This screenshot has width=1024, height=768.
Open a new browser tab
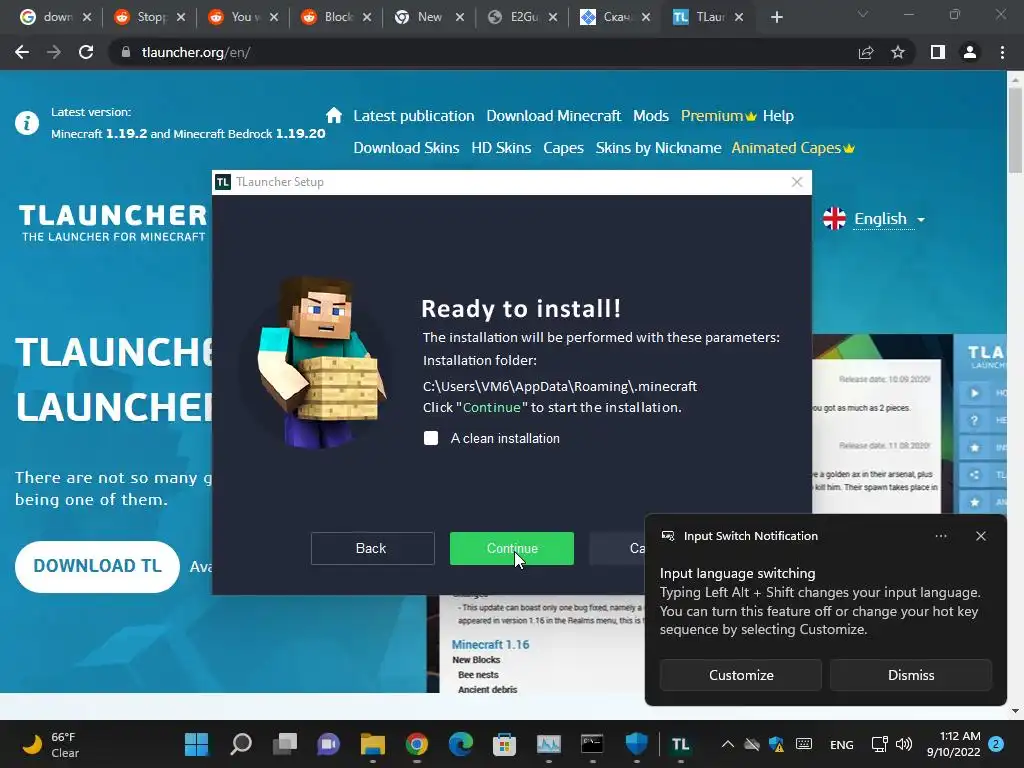(x=776, y=17)
